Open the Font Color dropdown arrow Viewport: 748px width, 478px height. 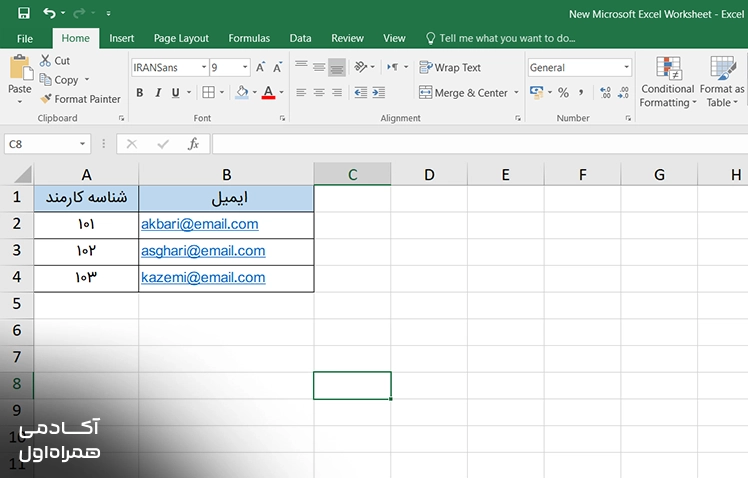coord(281,92)
